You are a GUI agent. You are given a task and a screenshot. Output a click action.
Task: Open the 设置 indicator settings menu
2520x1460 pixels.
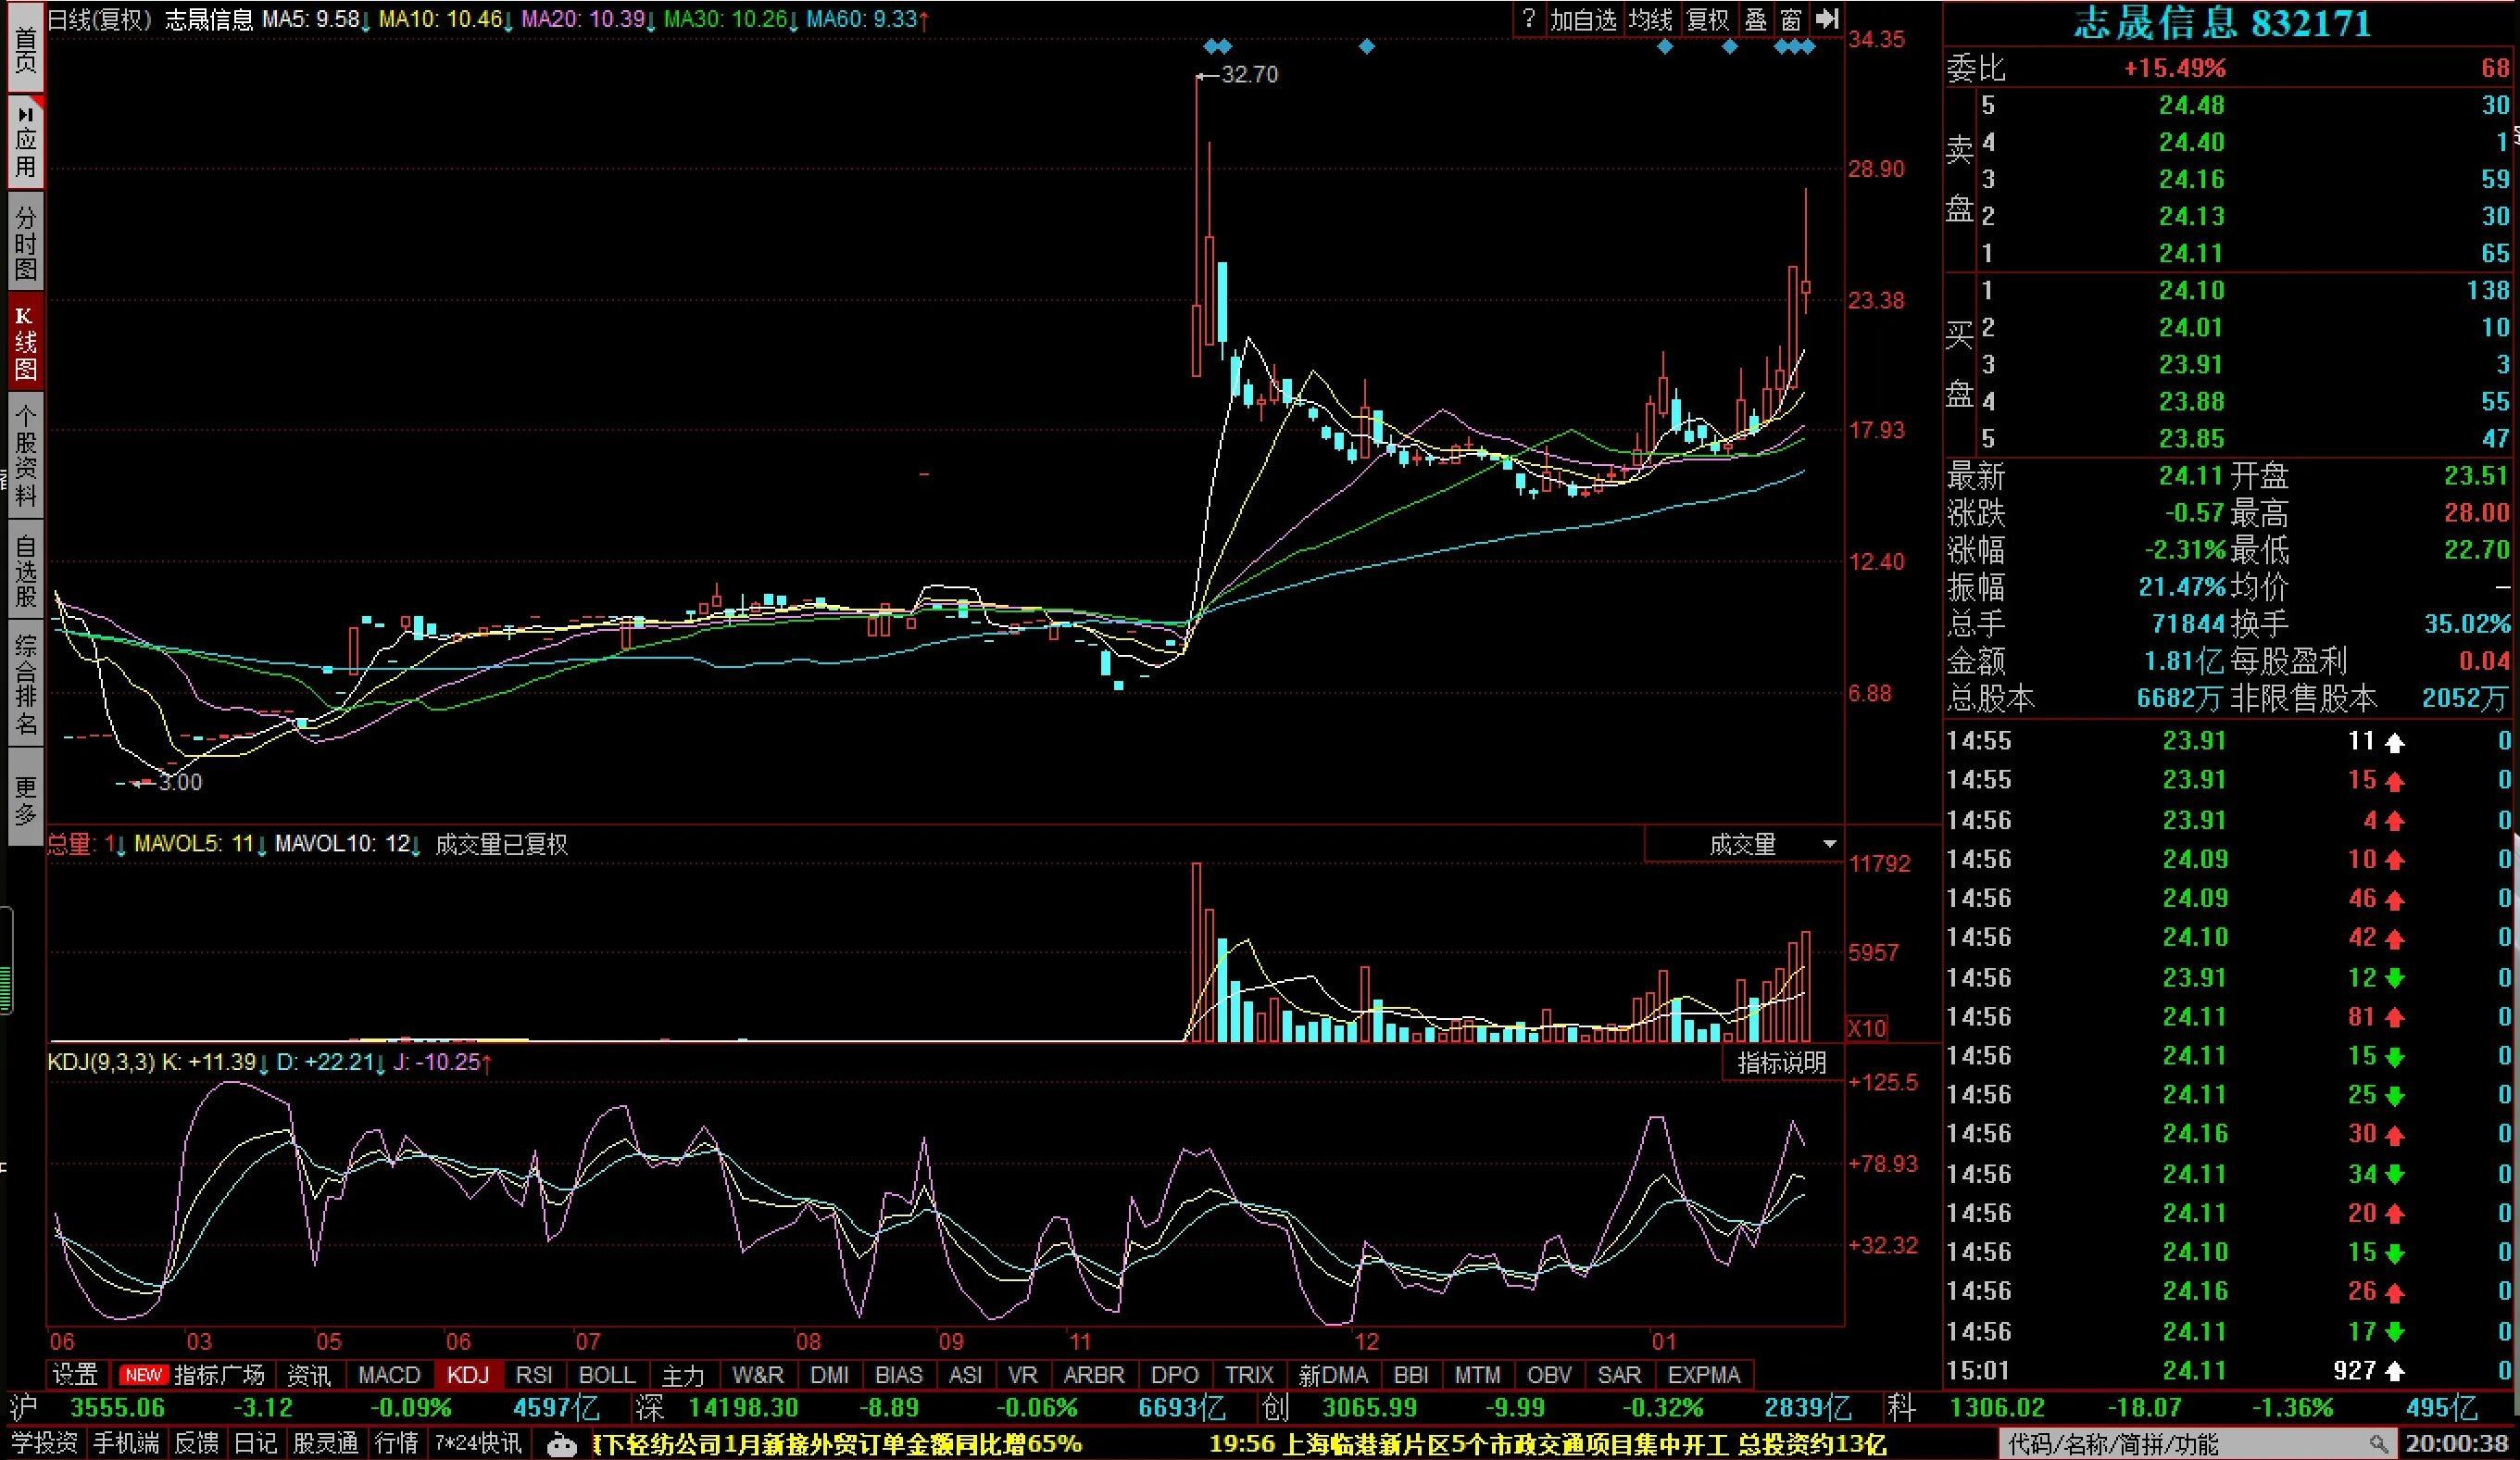tap(76, 1375)
